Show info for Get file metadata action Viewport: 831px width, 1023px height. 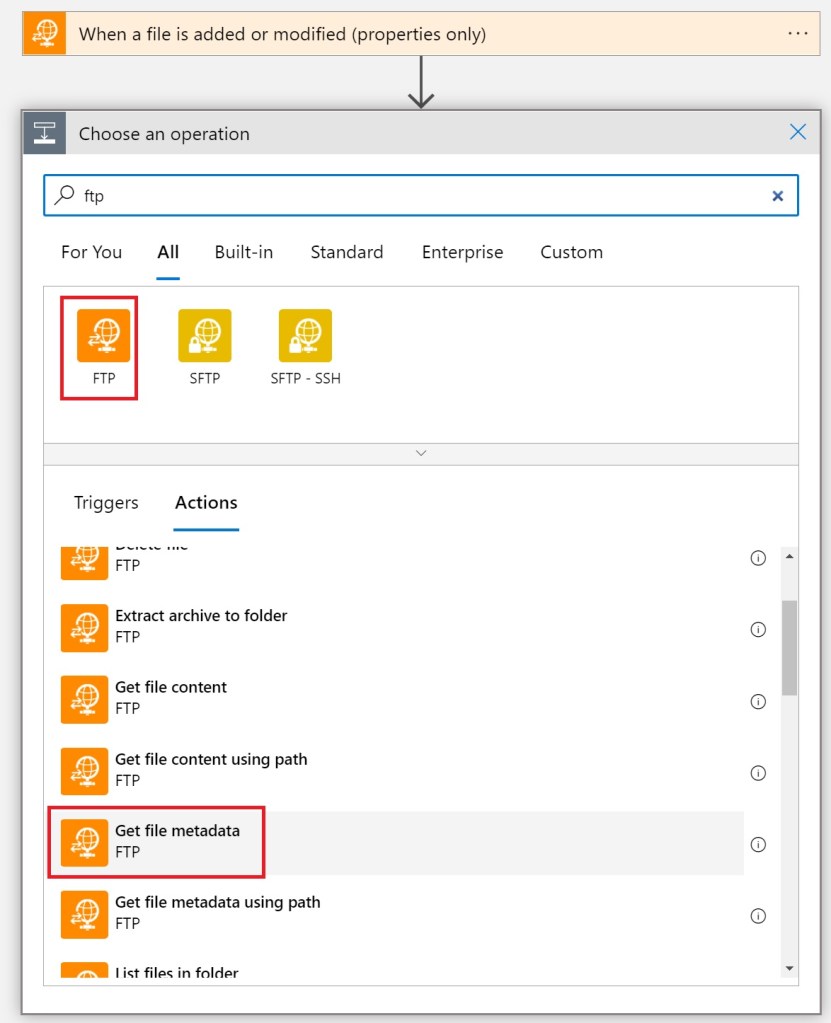coord(758,844)
